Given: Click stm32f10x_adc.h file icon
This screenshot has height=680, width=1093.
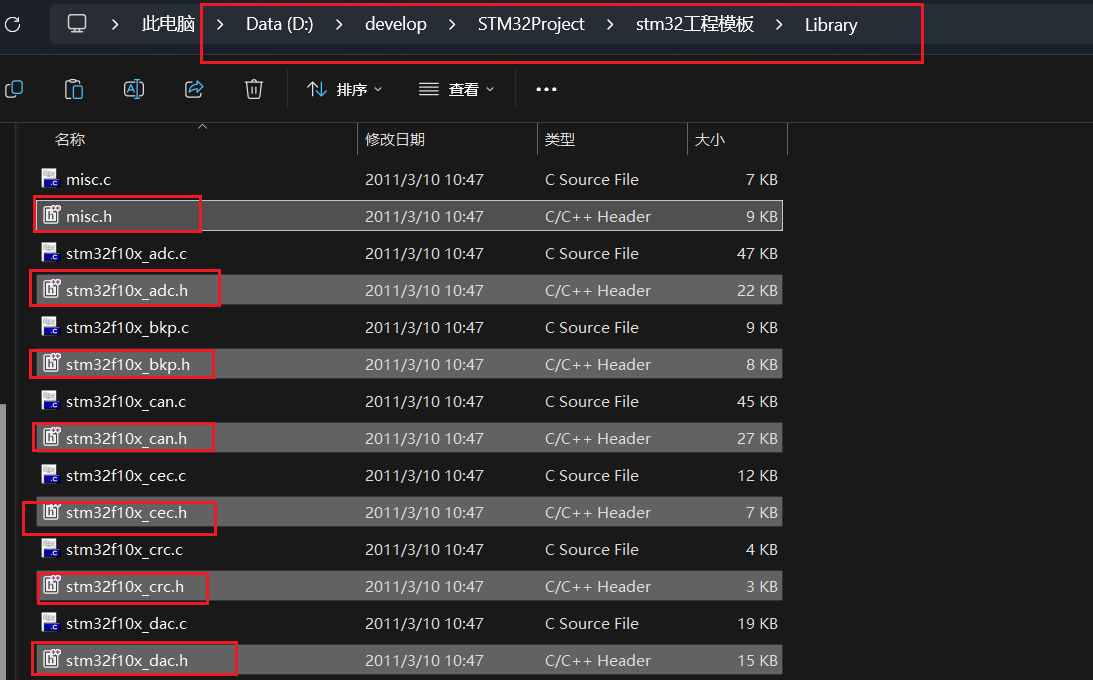Looking at the screenshot, I should [52, 289].
